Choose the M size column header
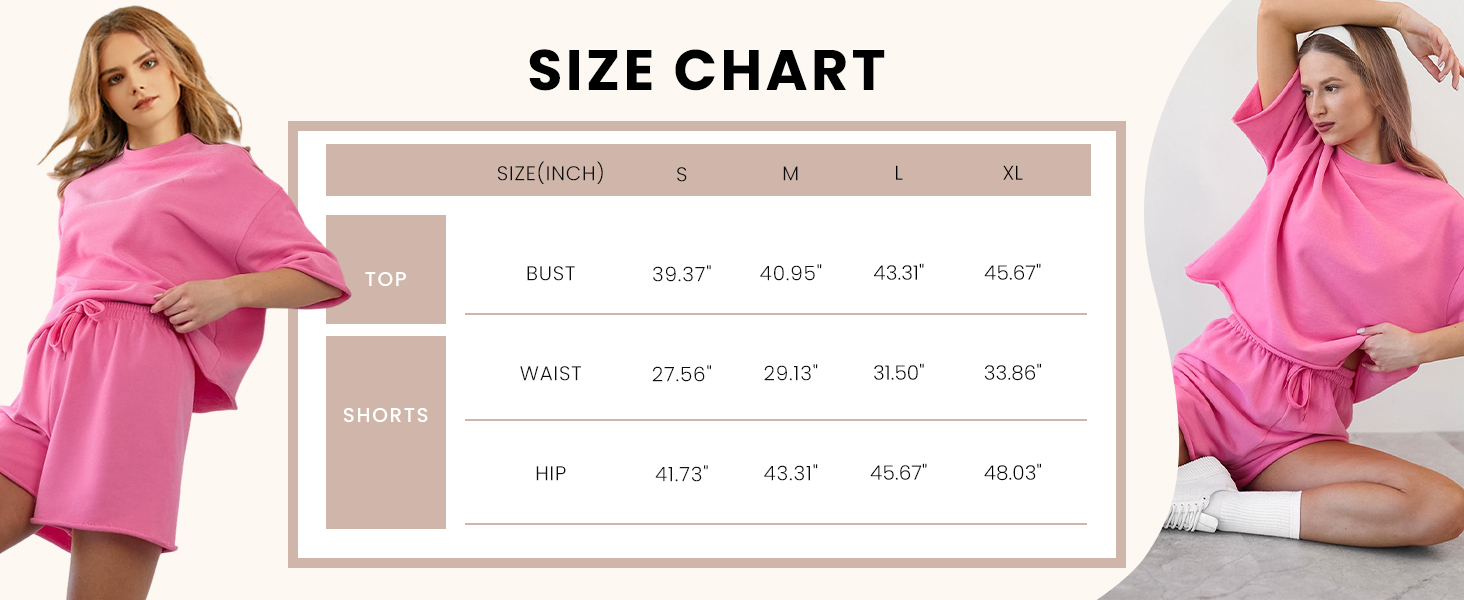 click(790, 174)
